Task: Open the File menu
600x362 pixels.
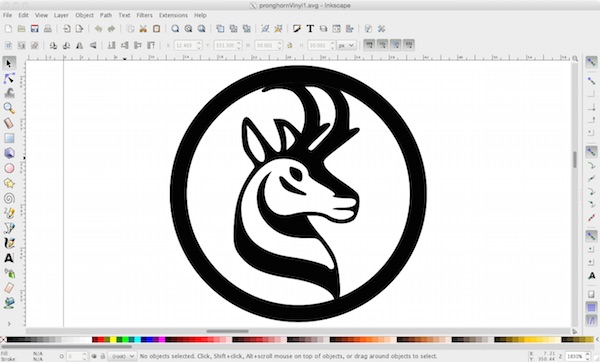Action: (7, 15)
